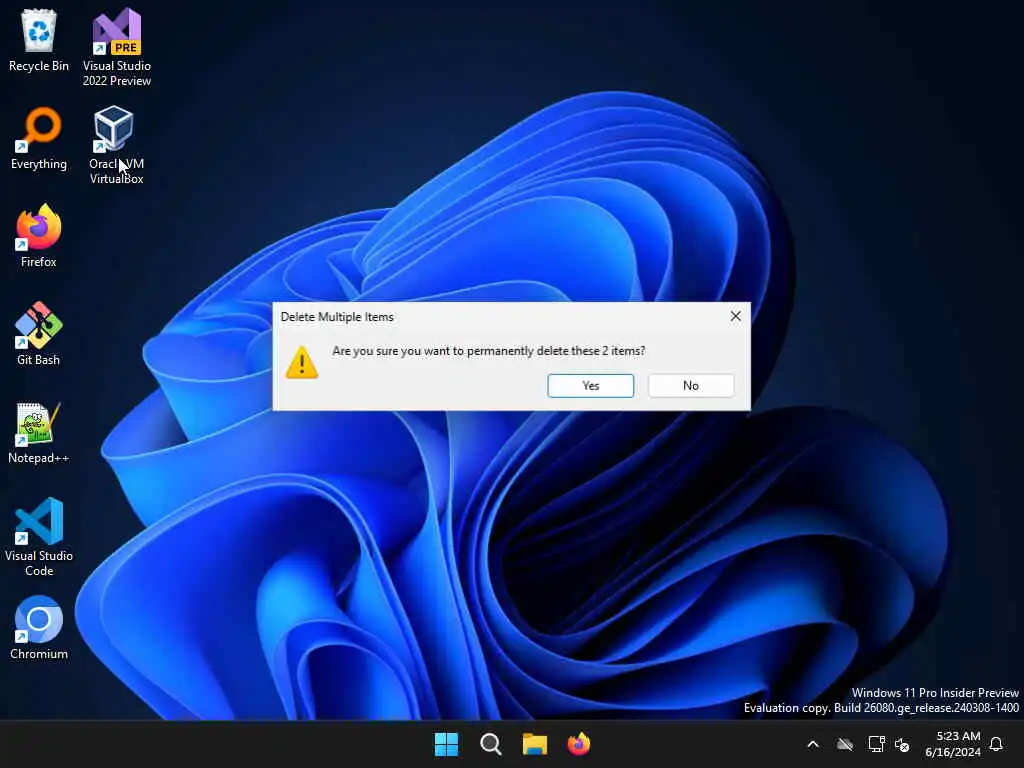Open the notifications bell icon

[996, 744]
